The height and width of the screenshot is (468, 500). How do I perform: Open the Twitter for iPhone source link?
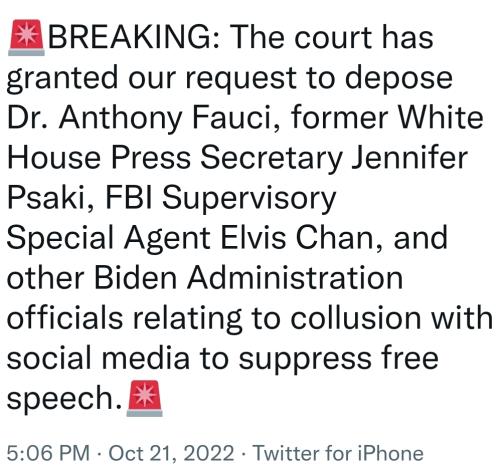point(338,453)
